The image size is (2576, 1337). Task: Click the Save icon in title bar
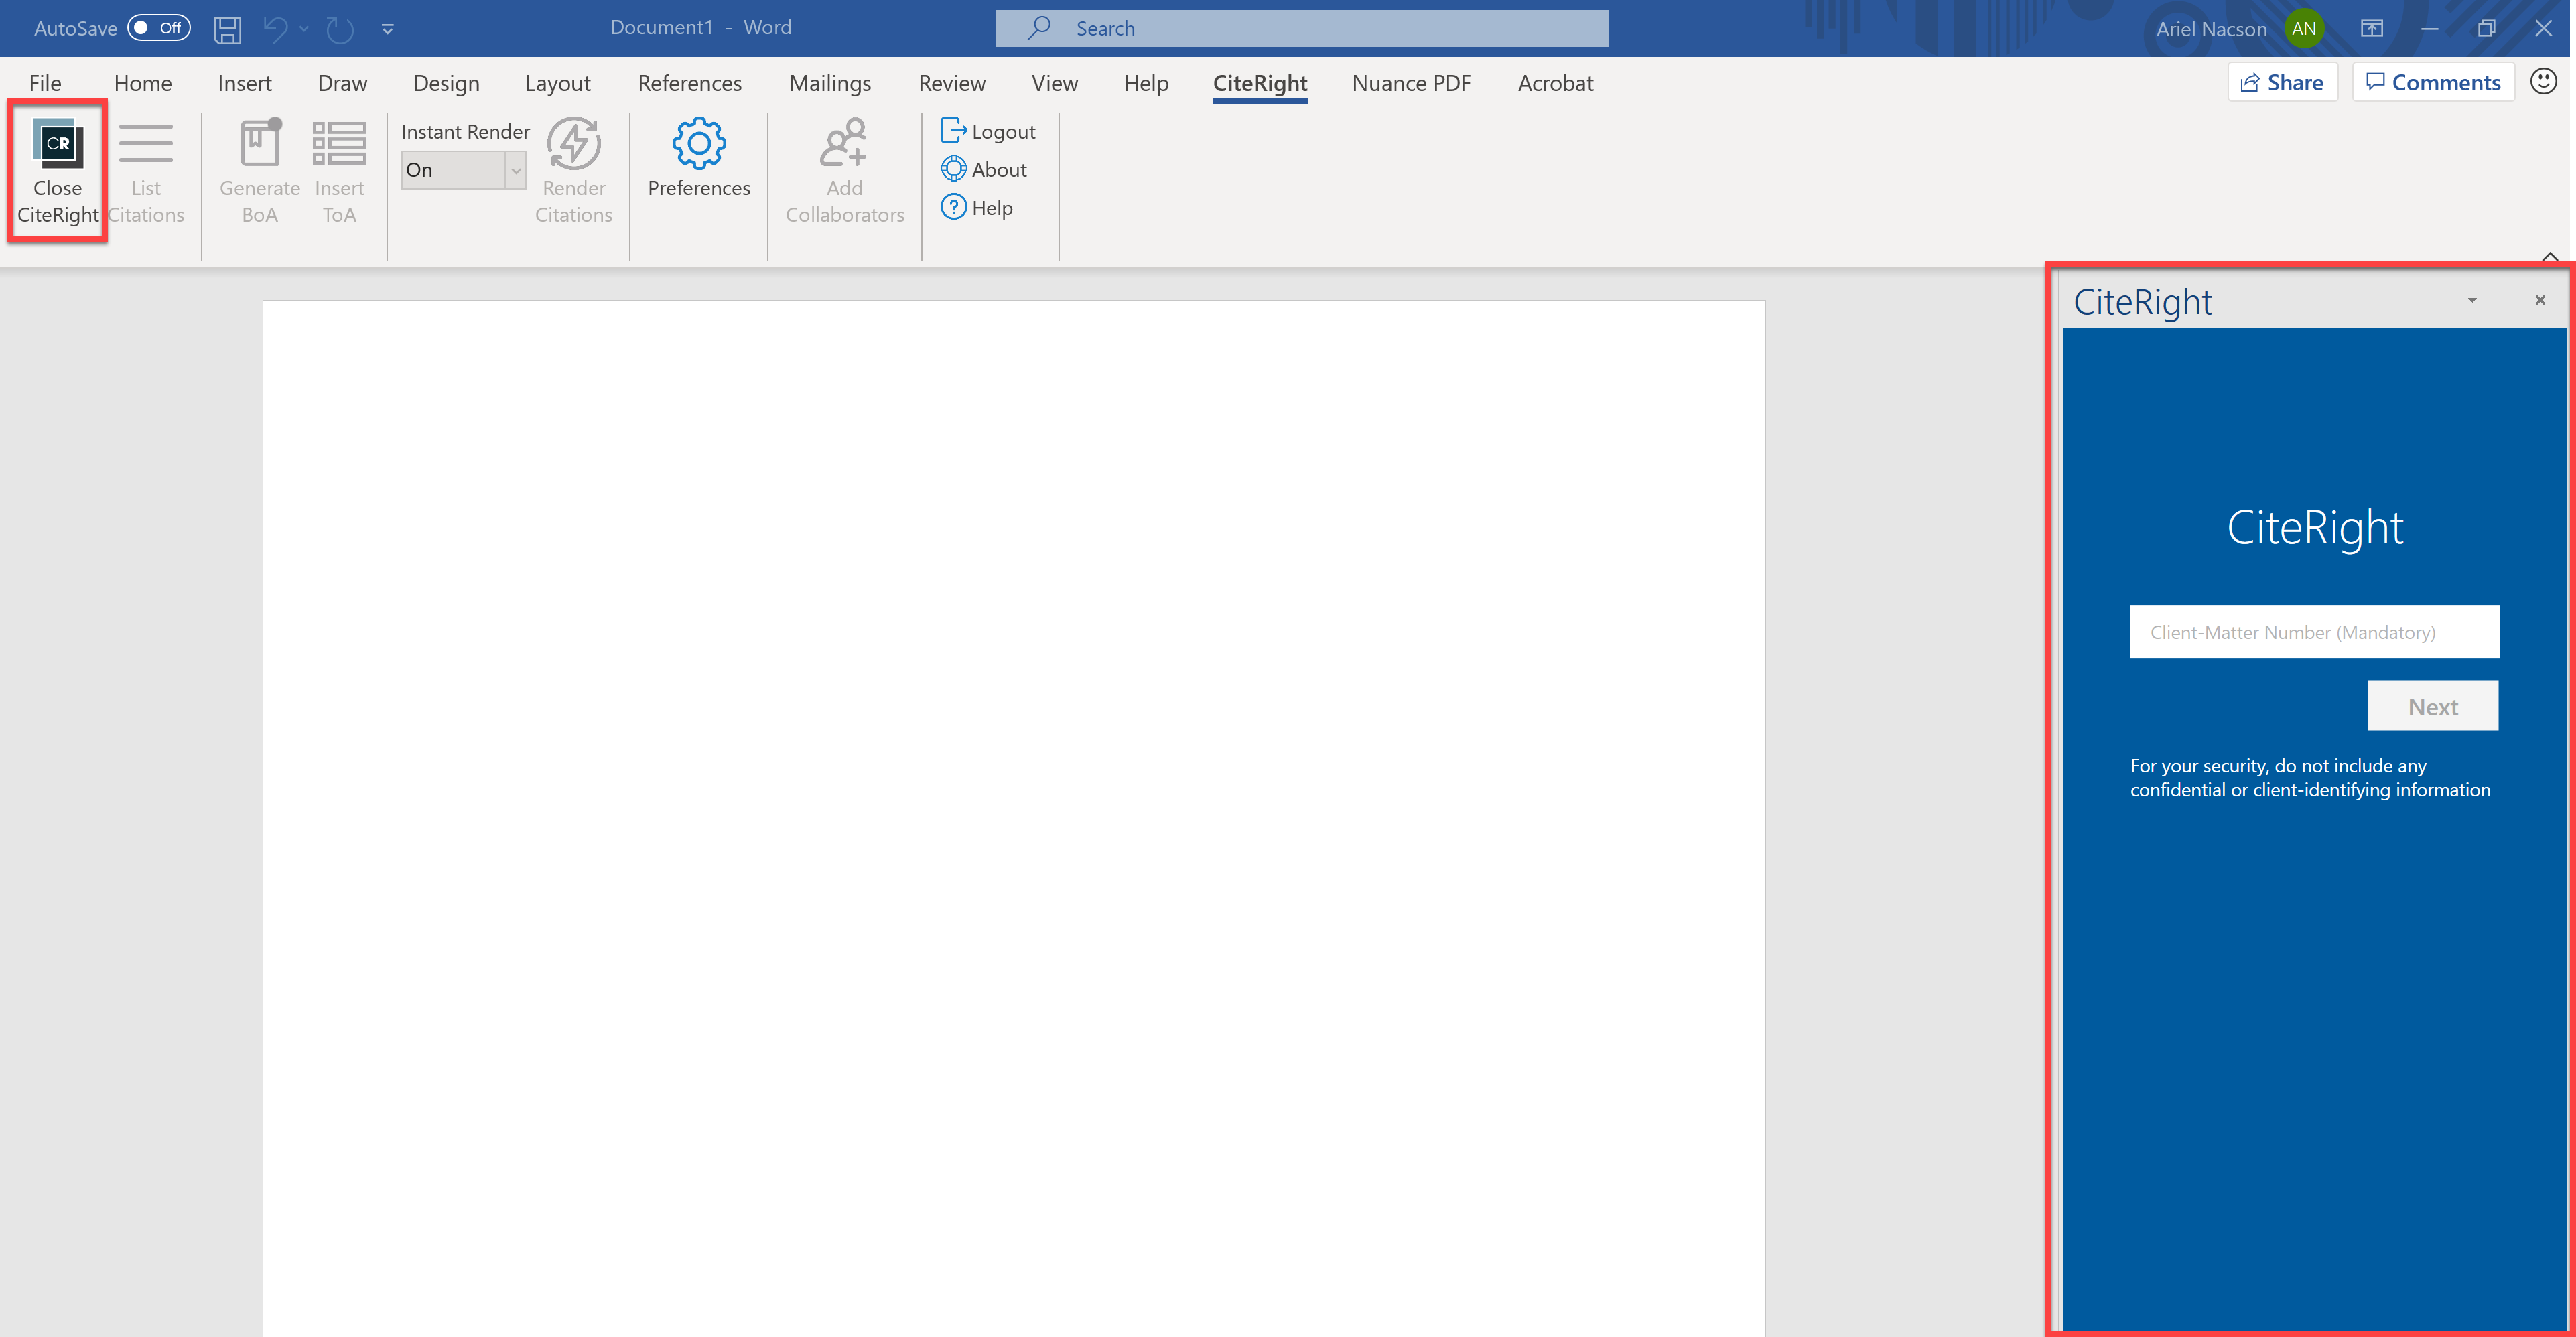coord(228,29)
